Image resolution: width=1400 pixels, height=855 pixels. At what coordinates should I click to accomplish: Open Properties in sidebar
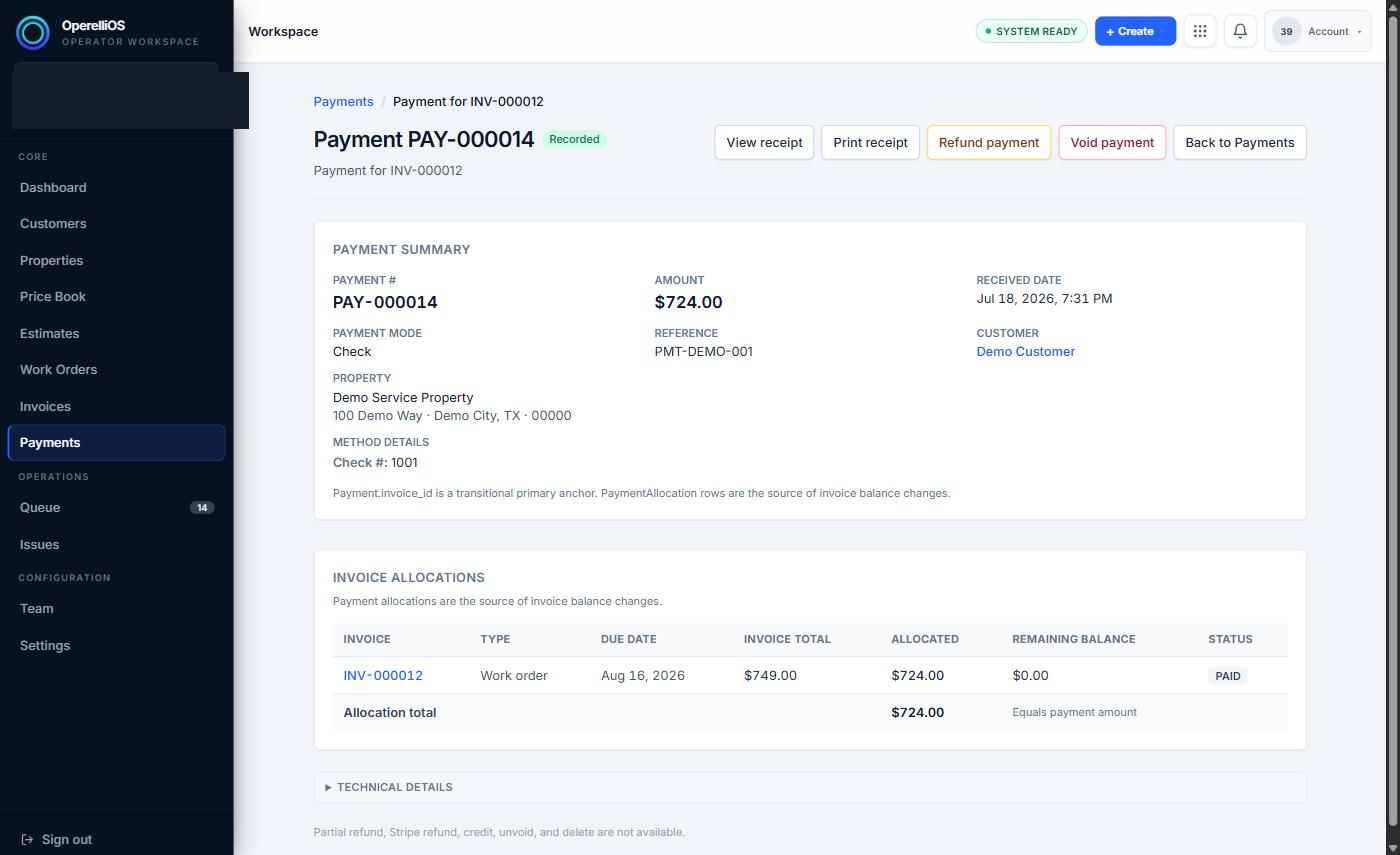pos(116,260)
